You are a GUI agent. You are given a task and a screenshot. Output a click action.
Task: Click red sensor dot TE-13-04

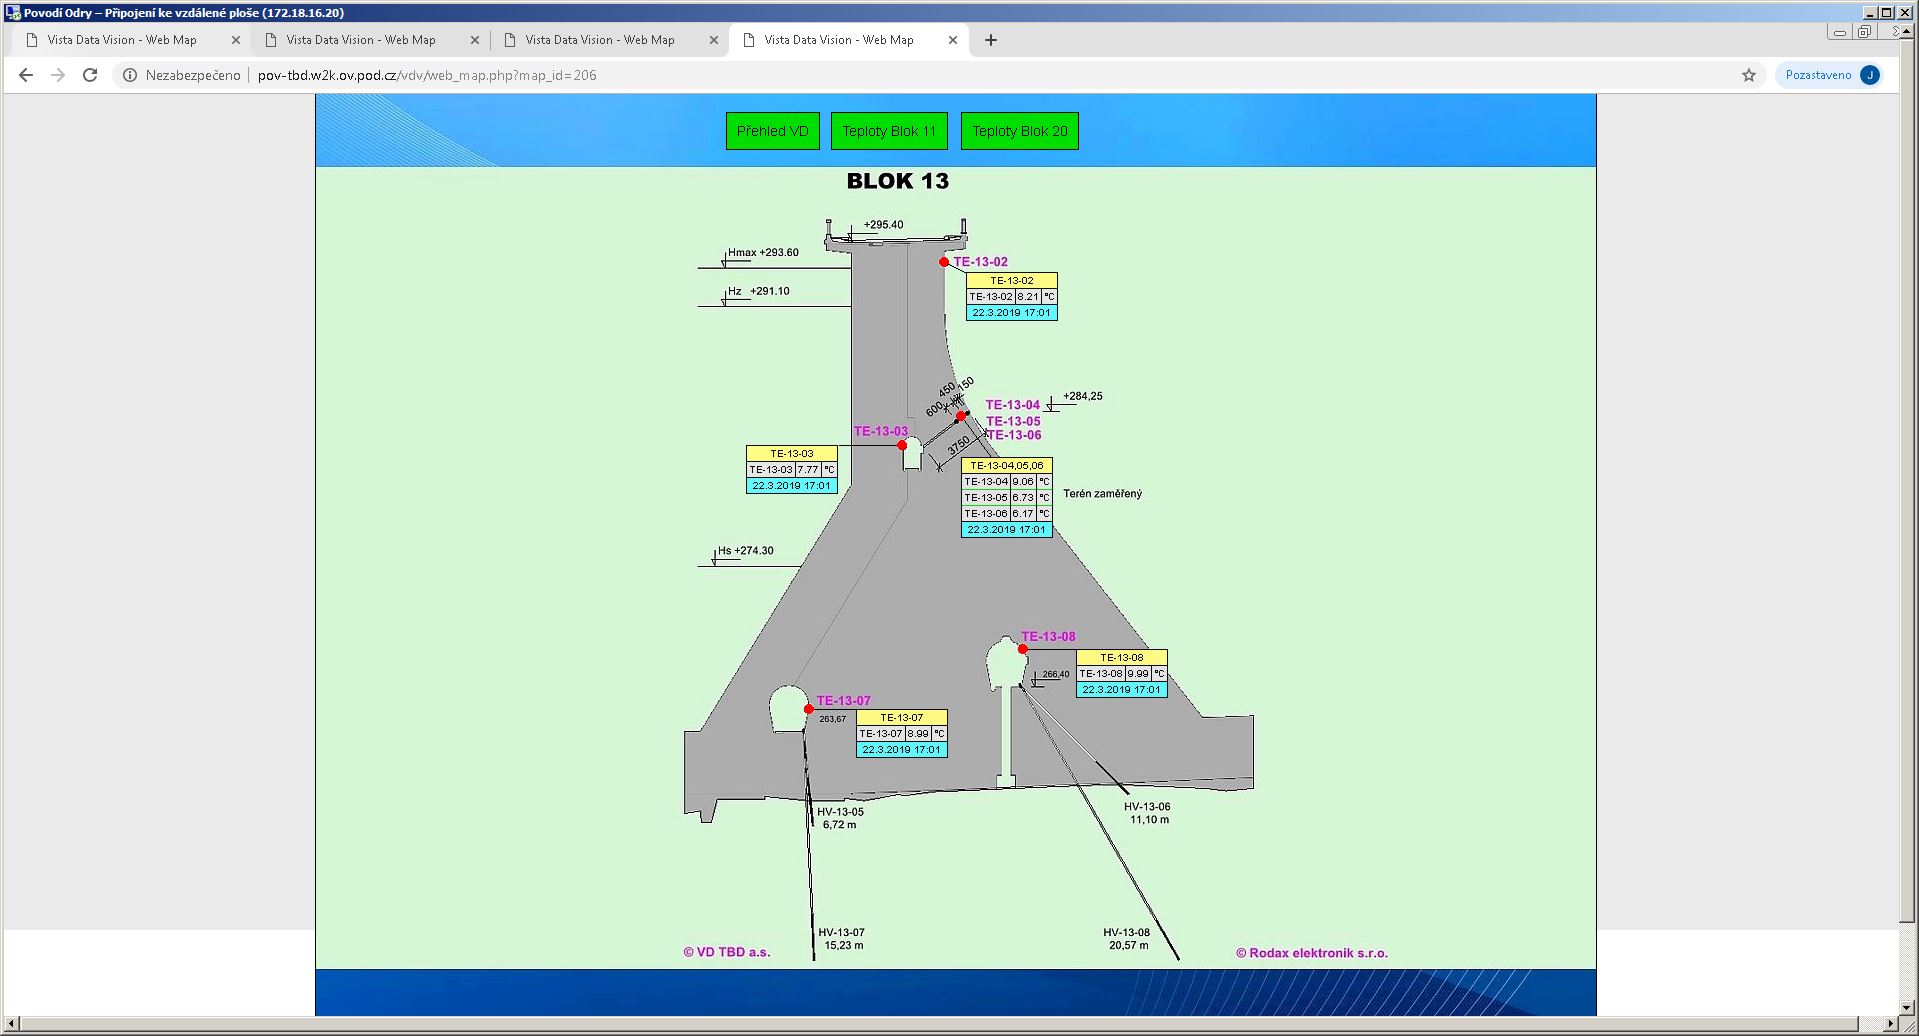[961, 416]
